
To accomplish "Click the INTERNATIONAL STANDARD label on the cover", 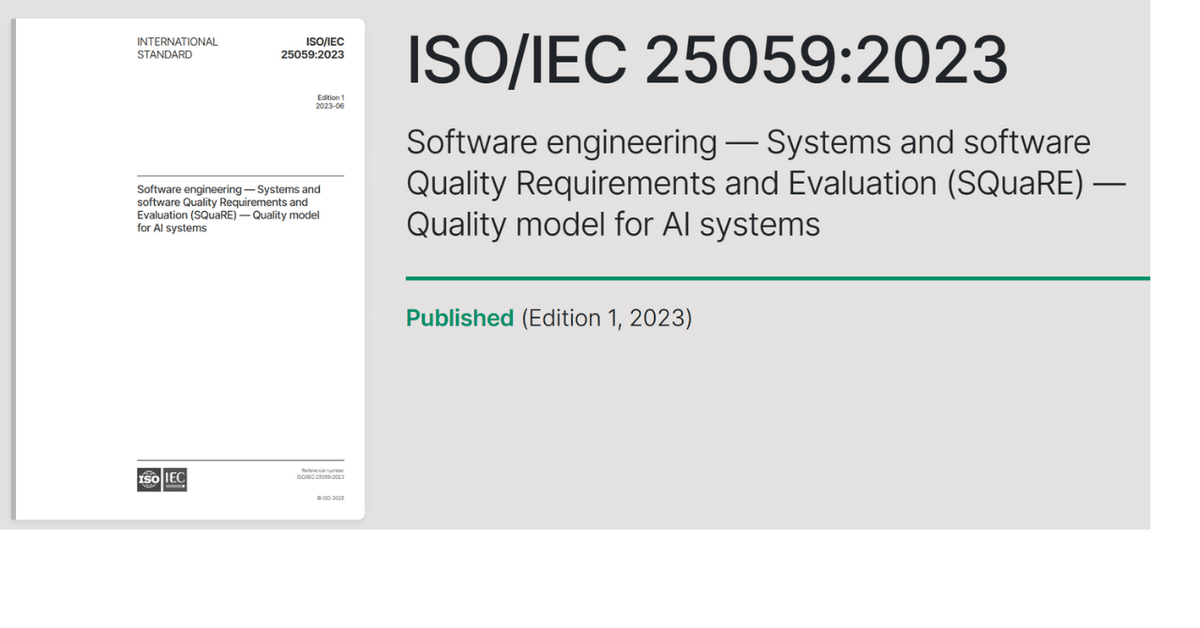I will (177, 47).
